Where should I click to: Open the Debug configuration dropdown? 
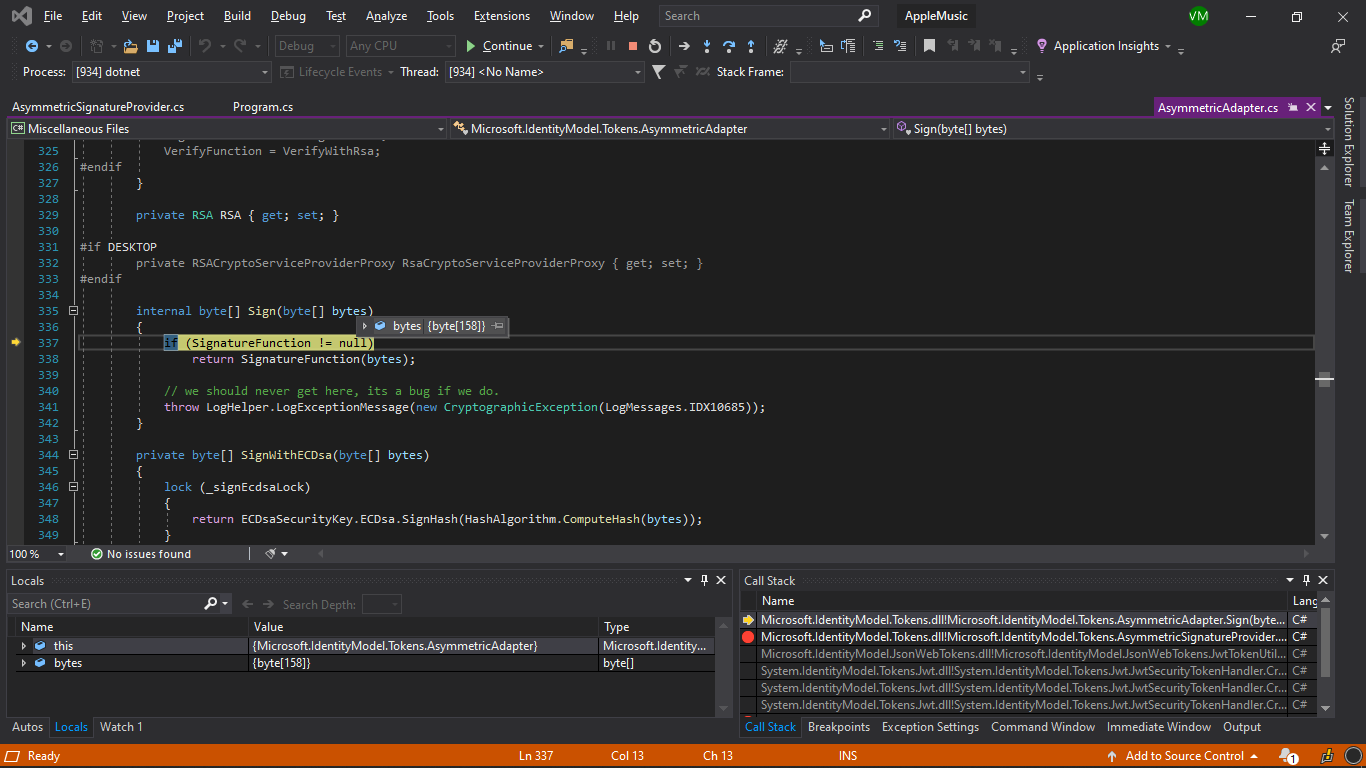[306, 46]
